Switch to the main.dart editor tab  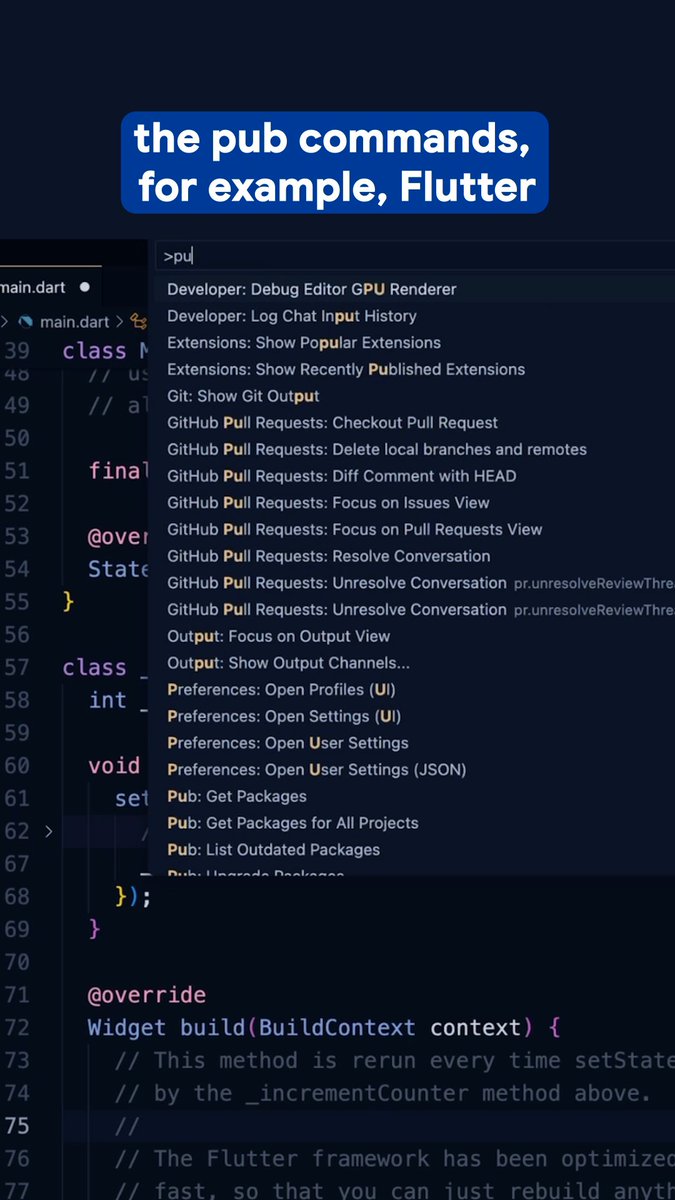[50, 287]
